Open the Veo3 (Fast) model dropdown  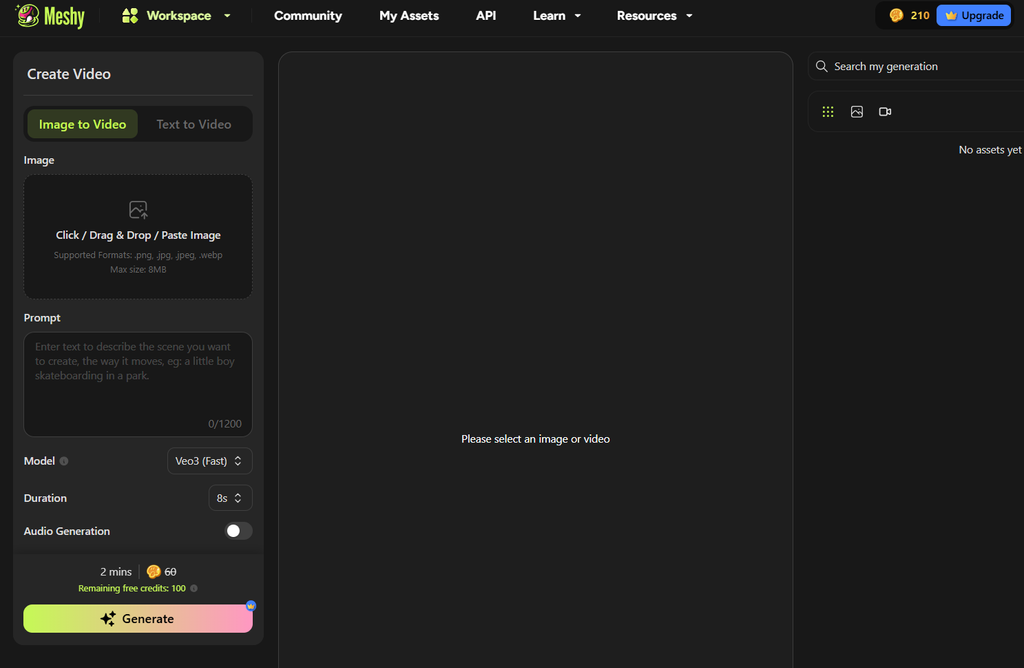coord(209,461)
